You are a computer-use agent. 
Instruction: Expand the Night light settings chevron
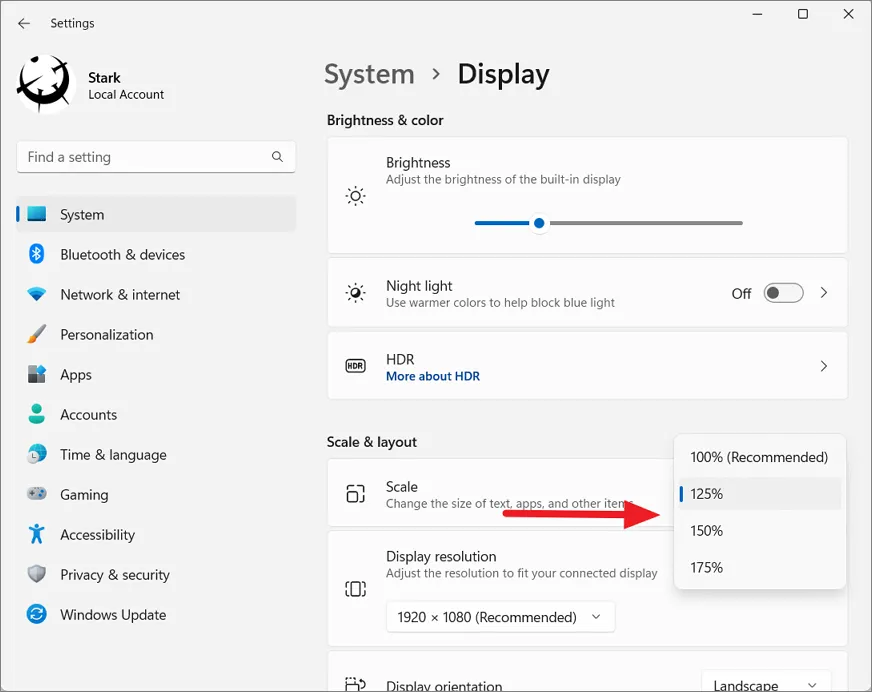tap(824, 293)
